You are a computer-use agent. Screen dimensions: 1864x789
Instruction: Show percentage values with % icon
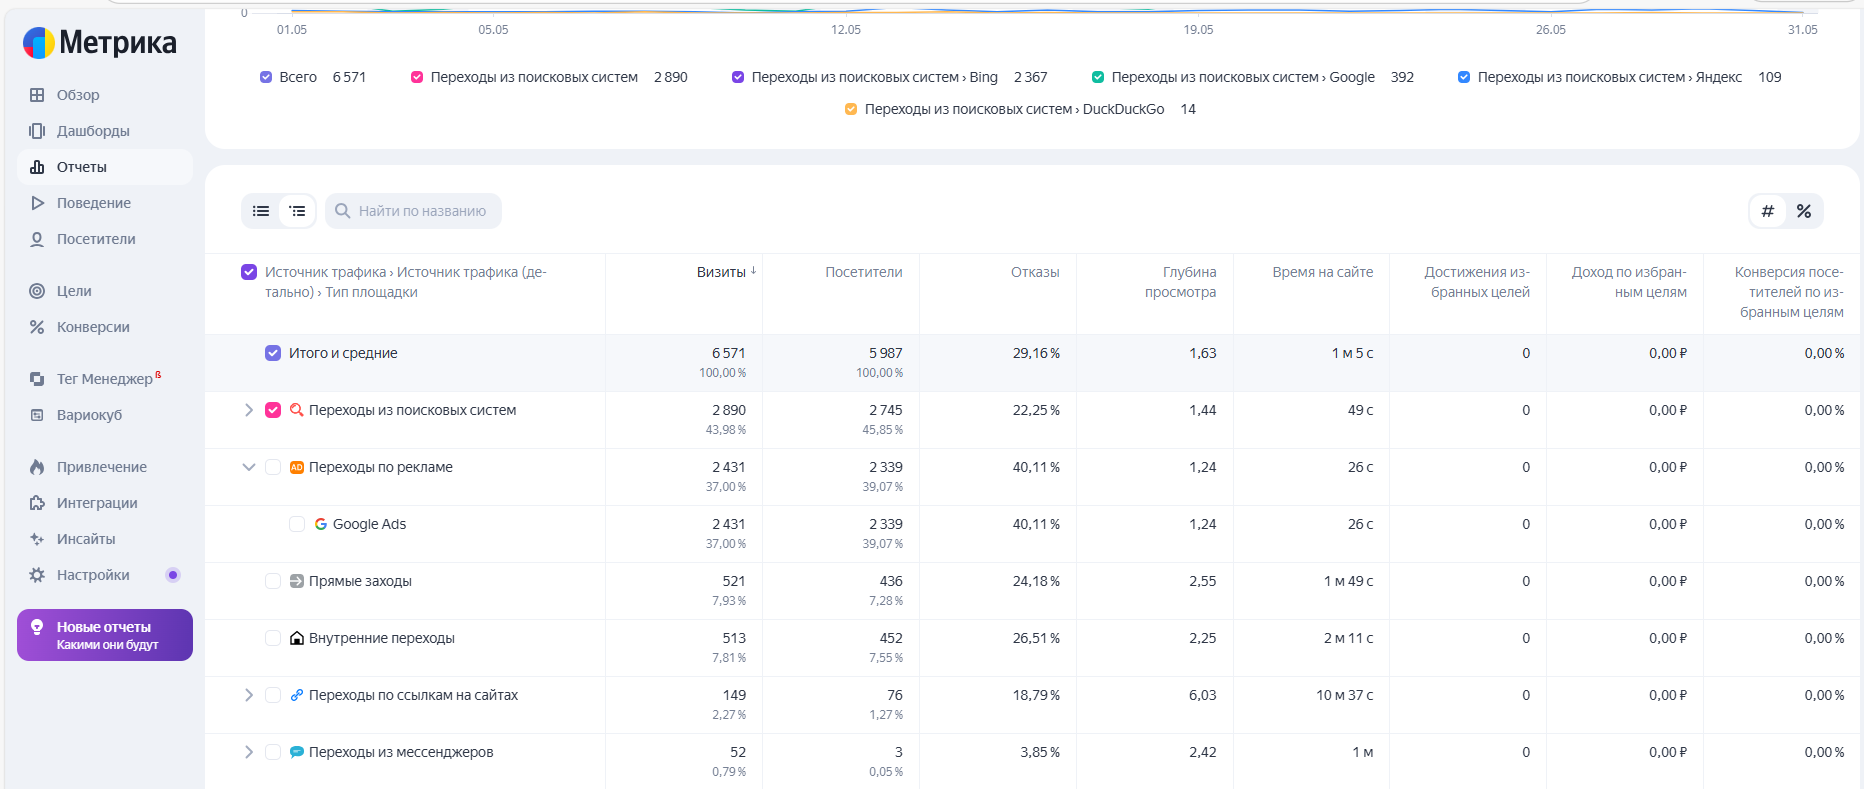pos(1804,211)
